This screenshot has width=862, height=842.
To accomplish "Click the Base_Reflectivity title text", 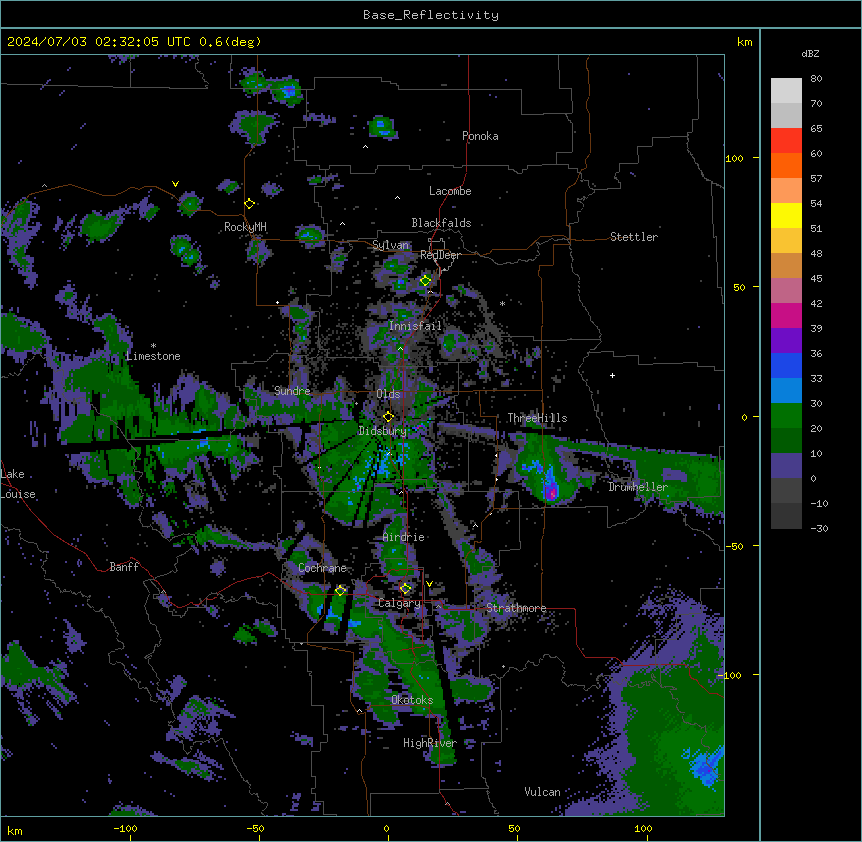I will (x=431, y=15).
